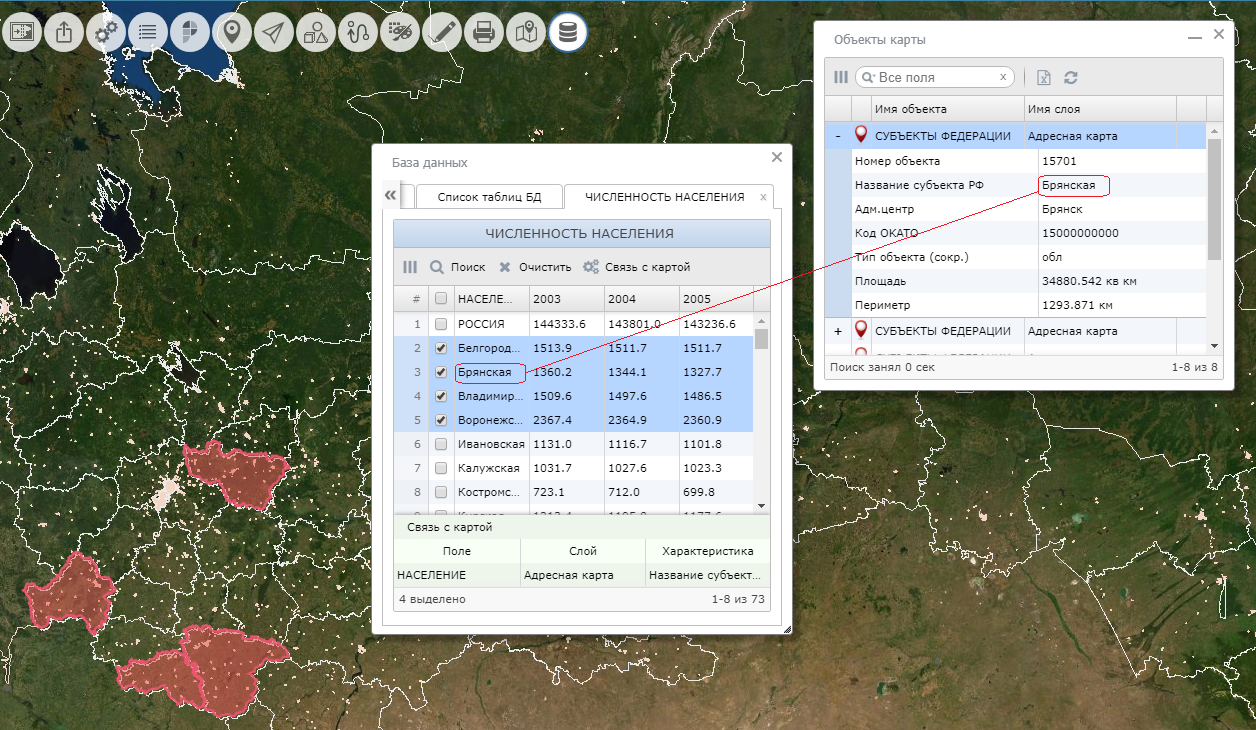Collapse the first СУБЪЕКТЫ ФЕДЕРАЦИИ entry
Viewport: 1256px width, 730px height.
(x=838, y=136)
